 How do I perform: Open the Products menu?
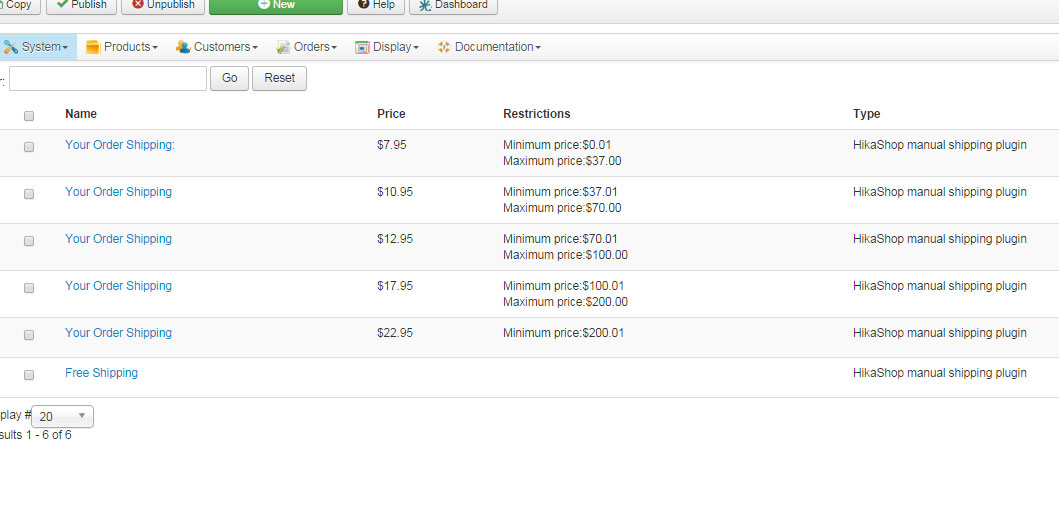123,47
